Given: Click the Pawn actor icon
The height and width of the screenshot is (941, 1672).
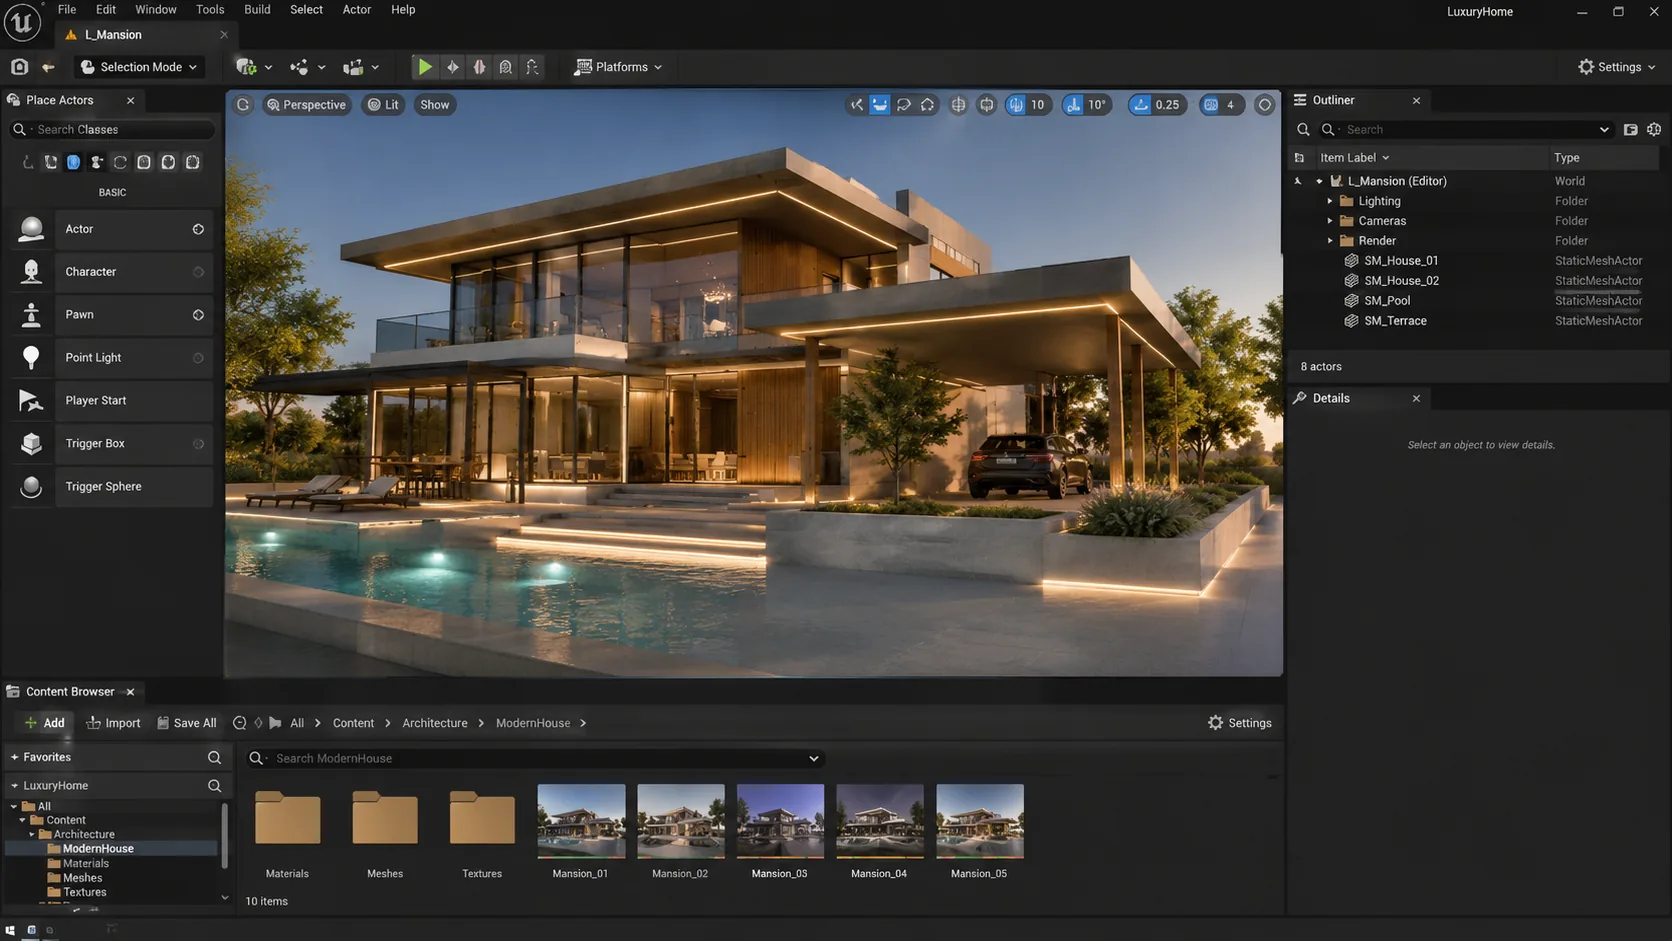Looking at the screenshot, I should [31, 315].
